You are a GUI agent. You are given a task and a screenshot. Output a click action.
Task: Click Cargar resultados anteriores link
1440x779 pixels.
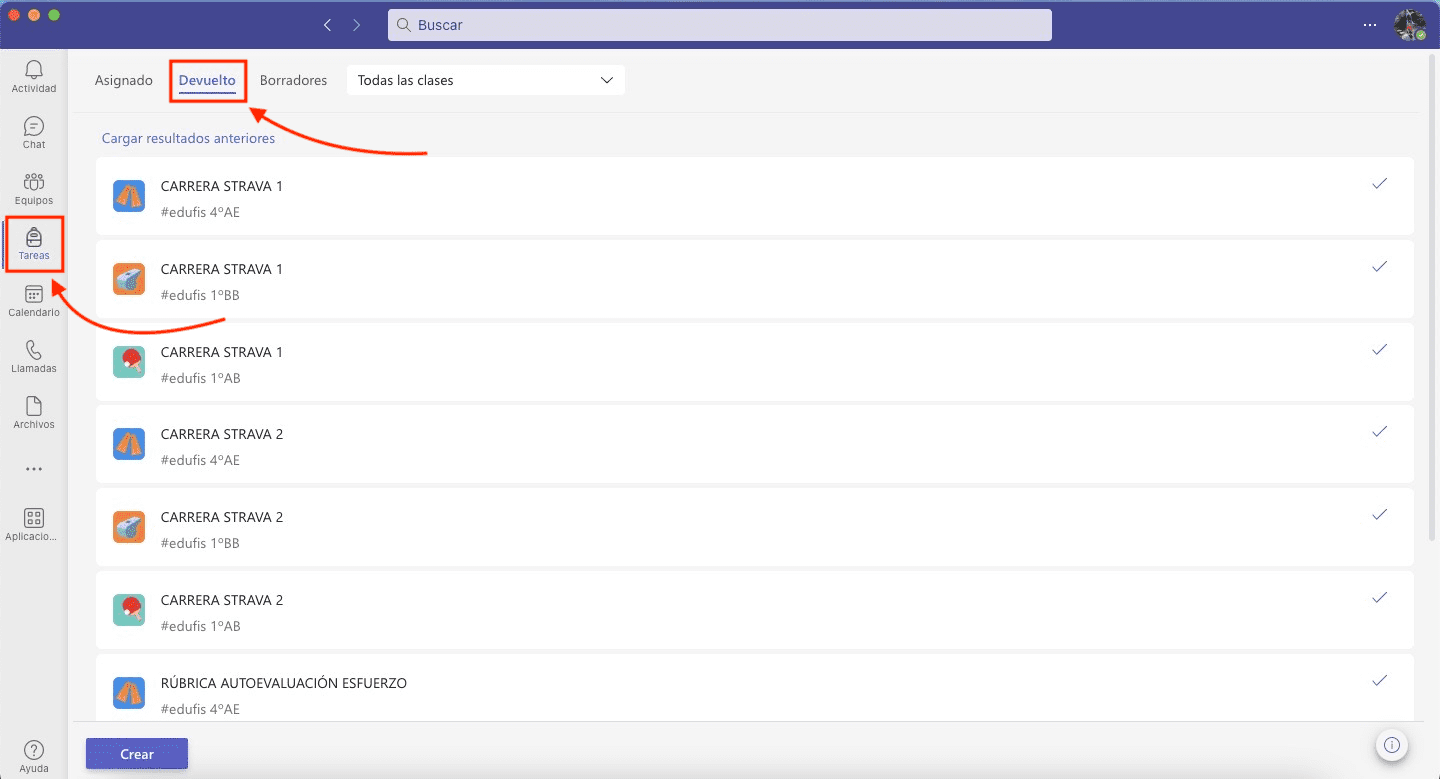188,138
